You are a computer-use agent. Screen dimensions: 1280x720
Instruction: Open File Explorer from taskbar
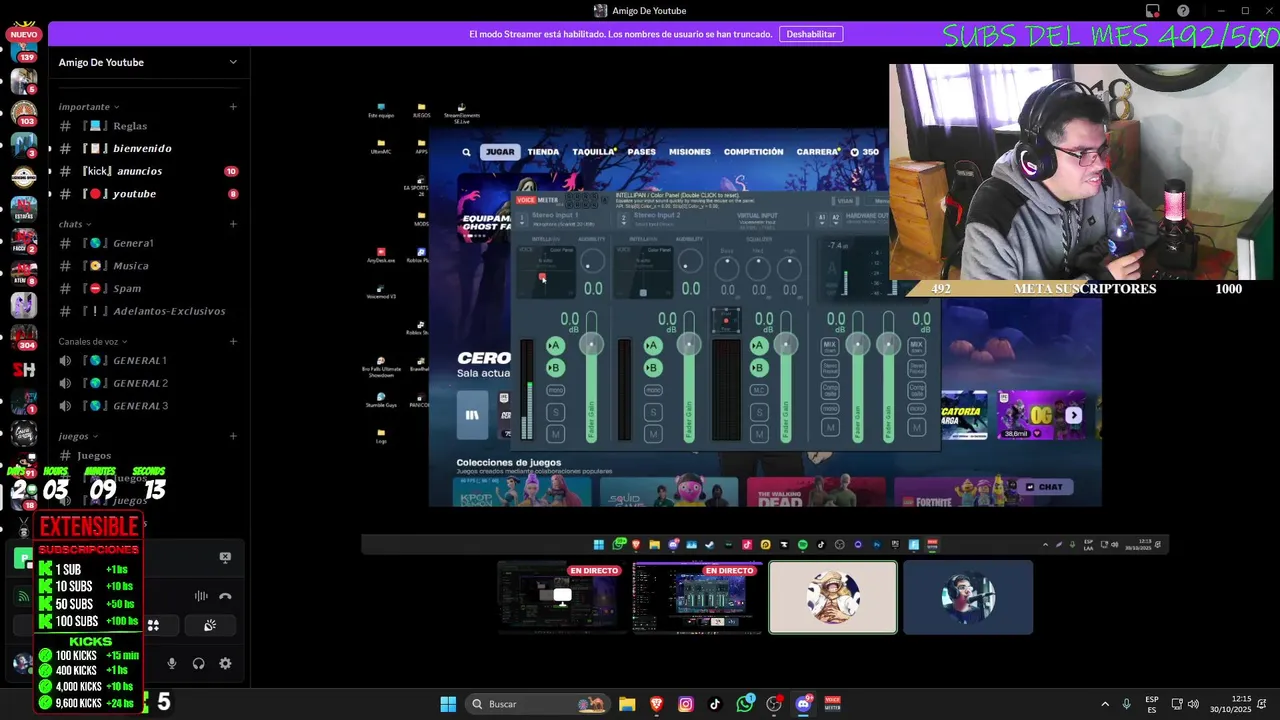[627, 704]
